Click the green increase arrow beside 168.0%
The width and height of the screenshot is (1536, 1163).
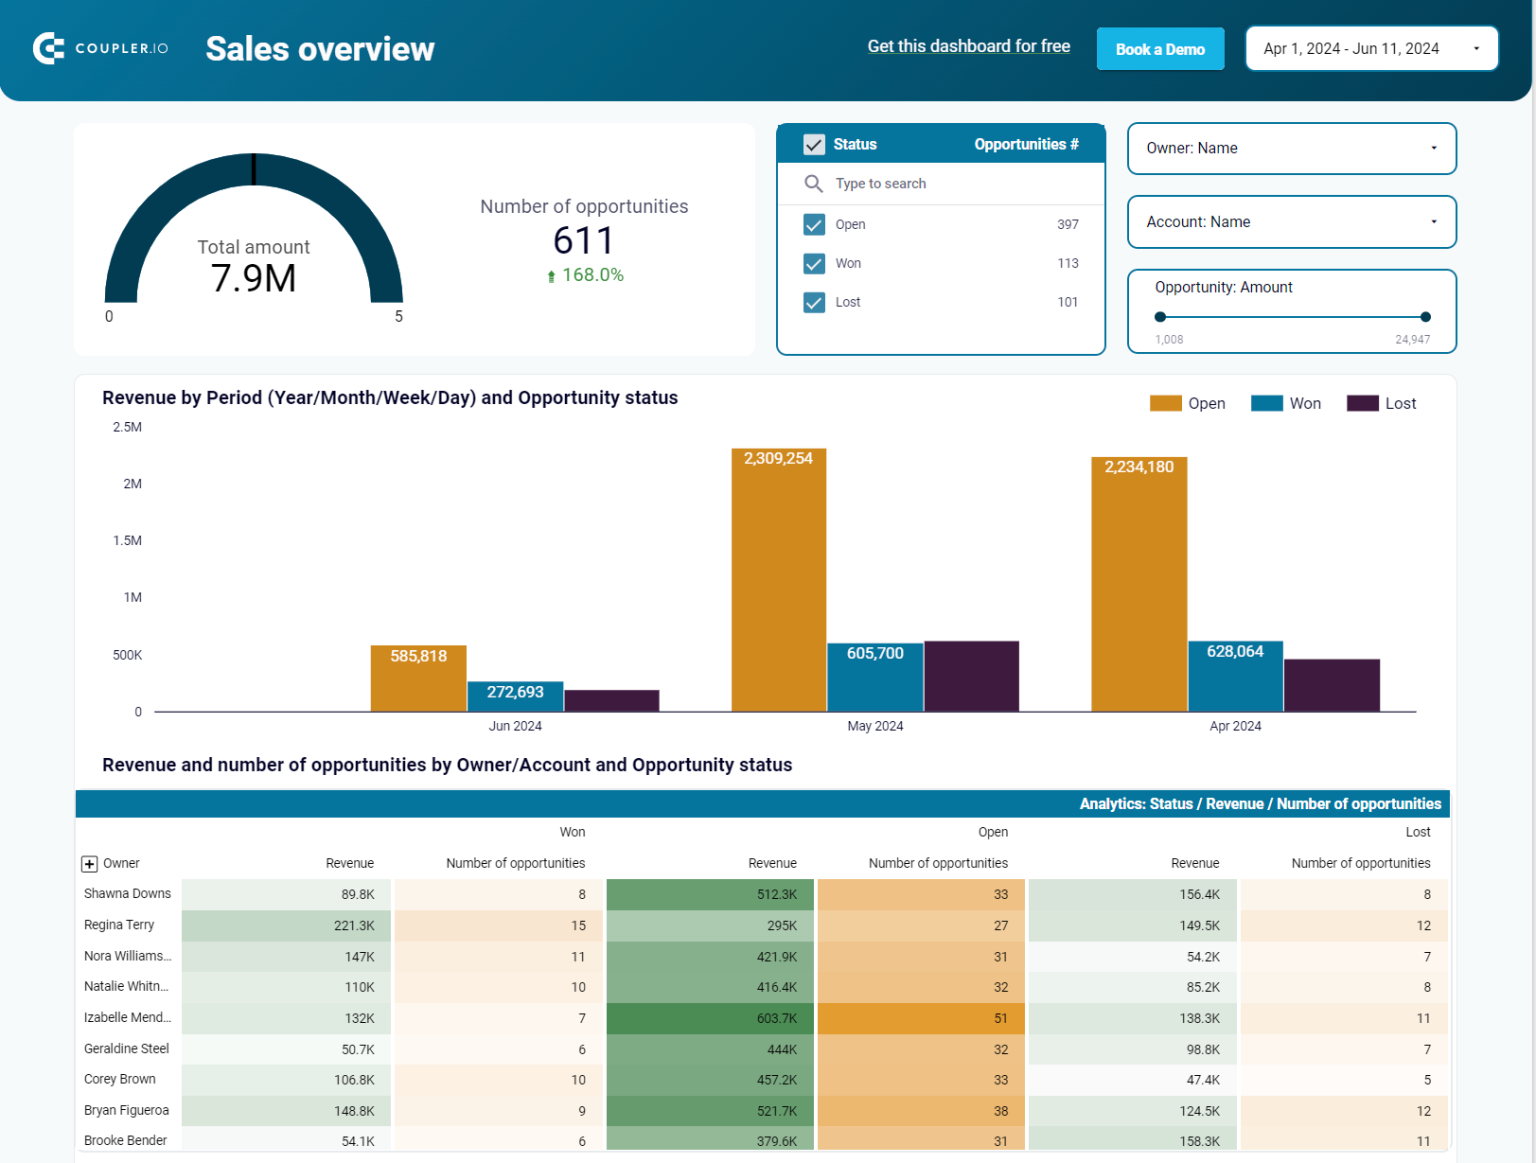coord(551,275)
